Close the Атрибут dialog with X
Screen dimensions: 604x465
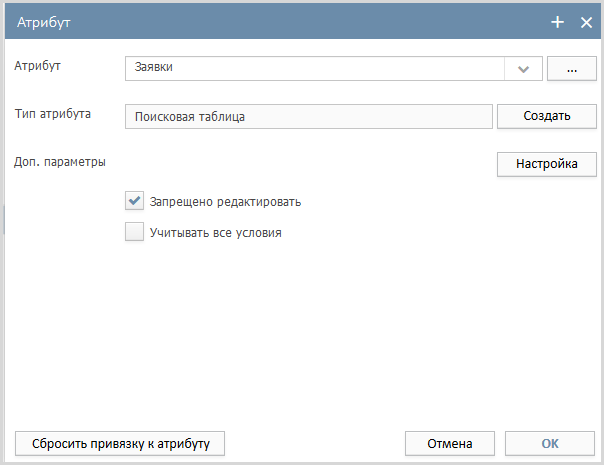pyautogui.click(x=586, y=22)
